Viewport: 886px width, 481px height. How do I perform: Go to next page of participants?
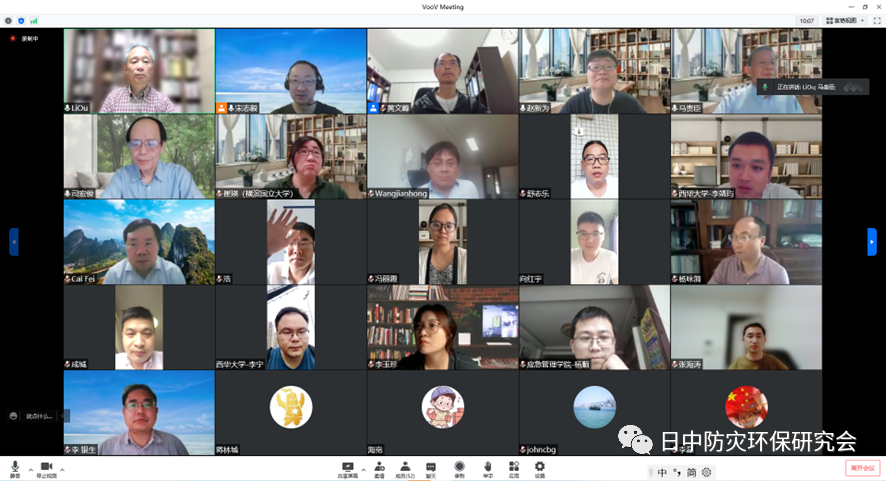(x=872, y=242)
